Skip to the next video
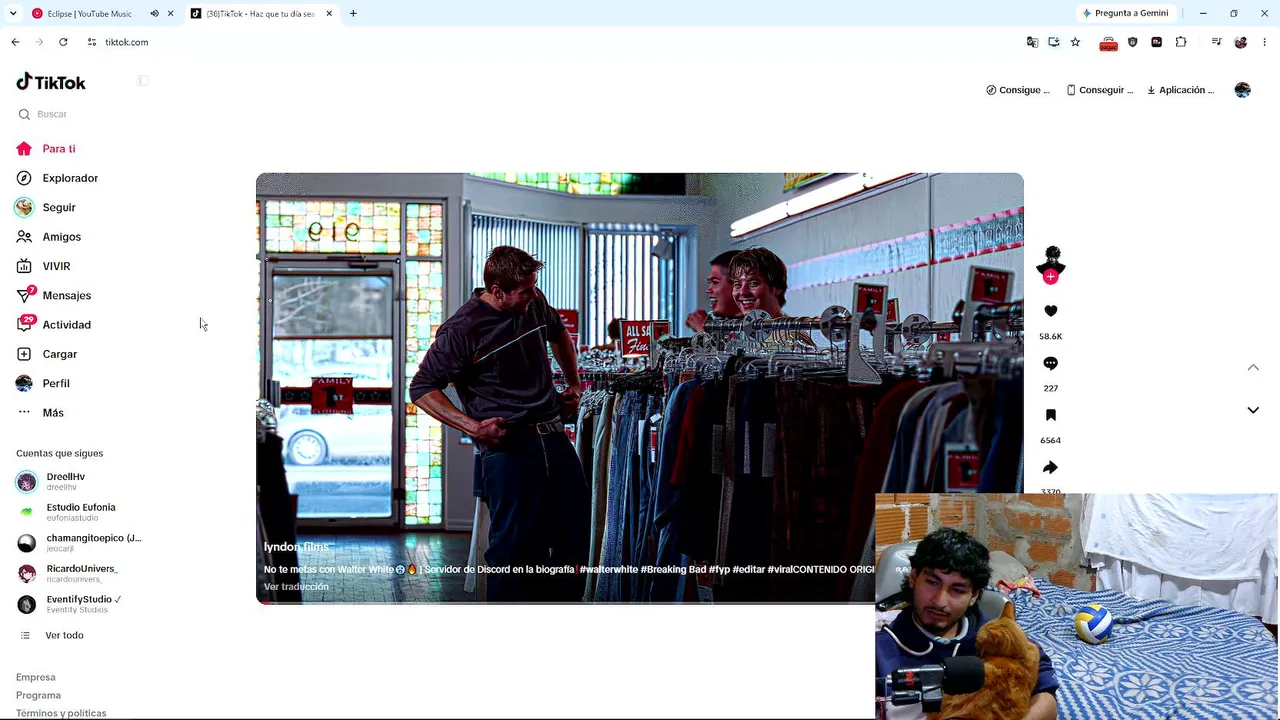This screenshot has width=1280, height=720. coord(1253,410)
